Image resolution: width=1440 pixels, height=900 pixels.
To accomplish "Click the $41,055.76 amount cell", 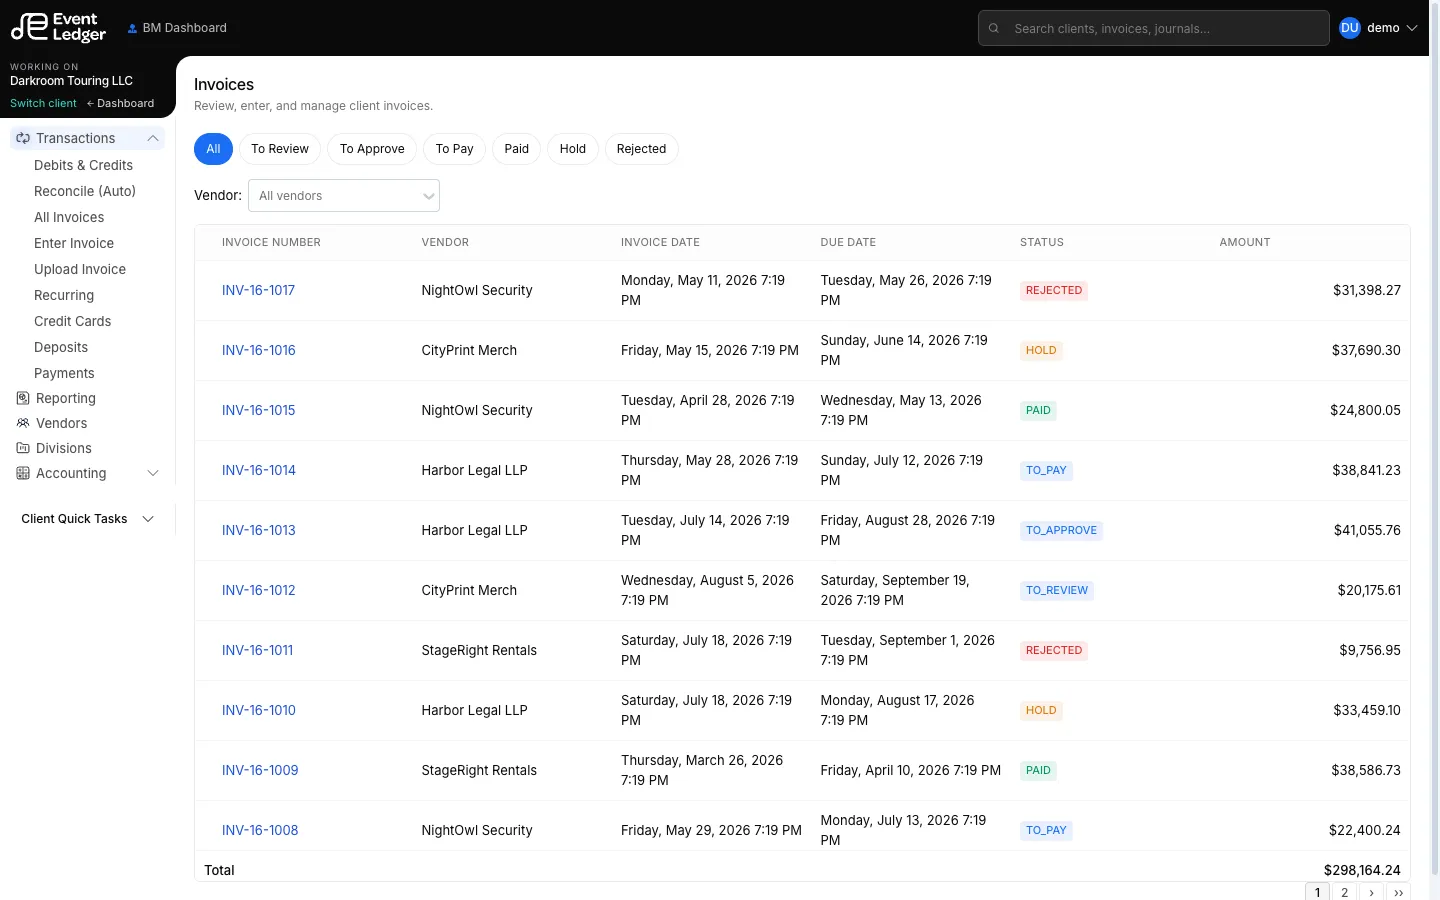I will click(1367, 530).
